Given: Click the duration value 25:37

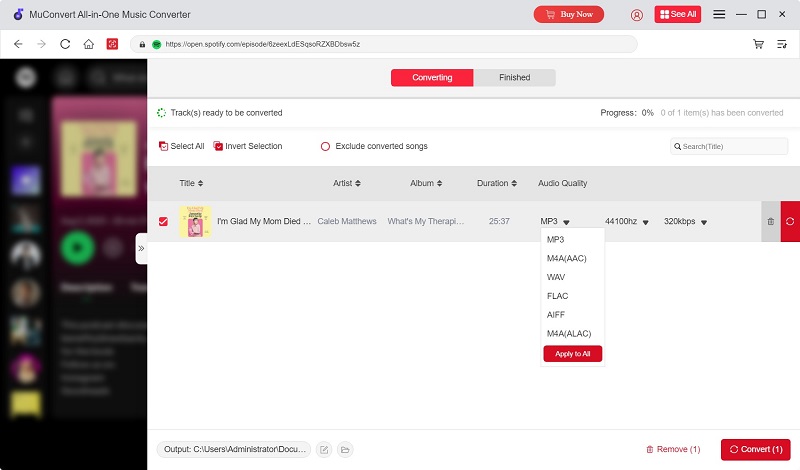Looking at the screenshot, I should pos(499,221).
